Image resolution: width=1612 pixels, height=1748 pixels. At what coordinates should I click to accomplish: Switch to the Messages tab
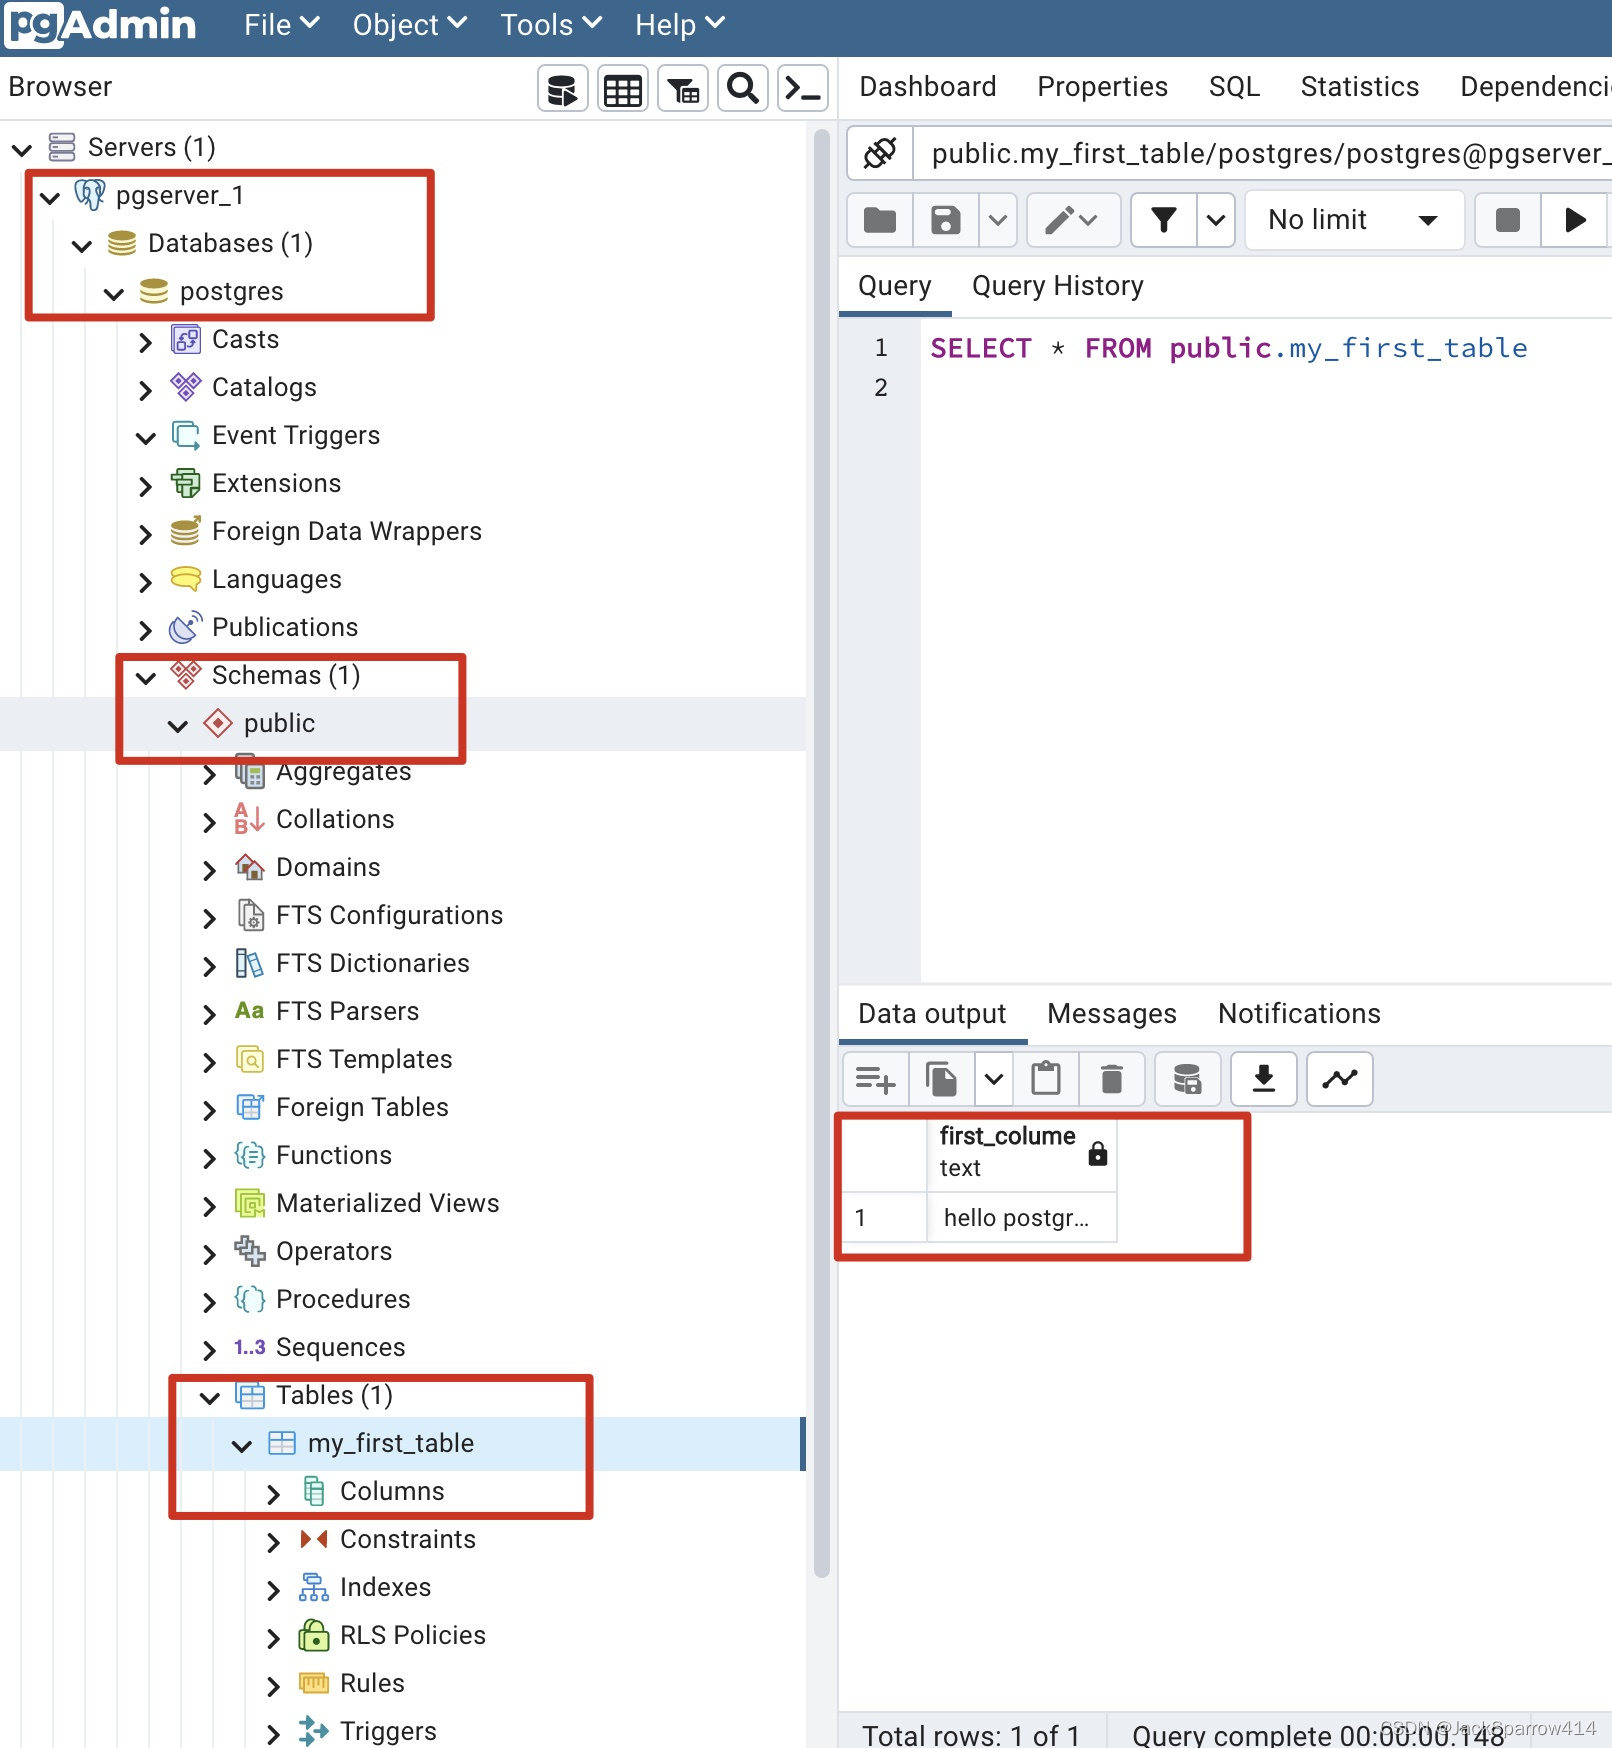point(1112,1014)
